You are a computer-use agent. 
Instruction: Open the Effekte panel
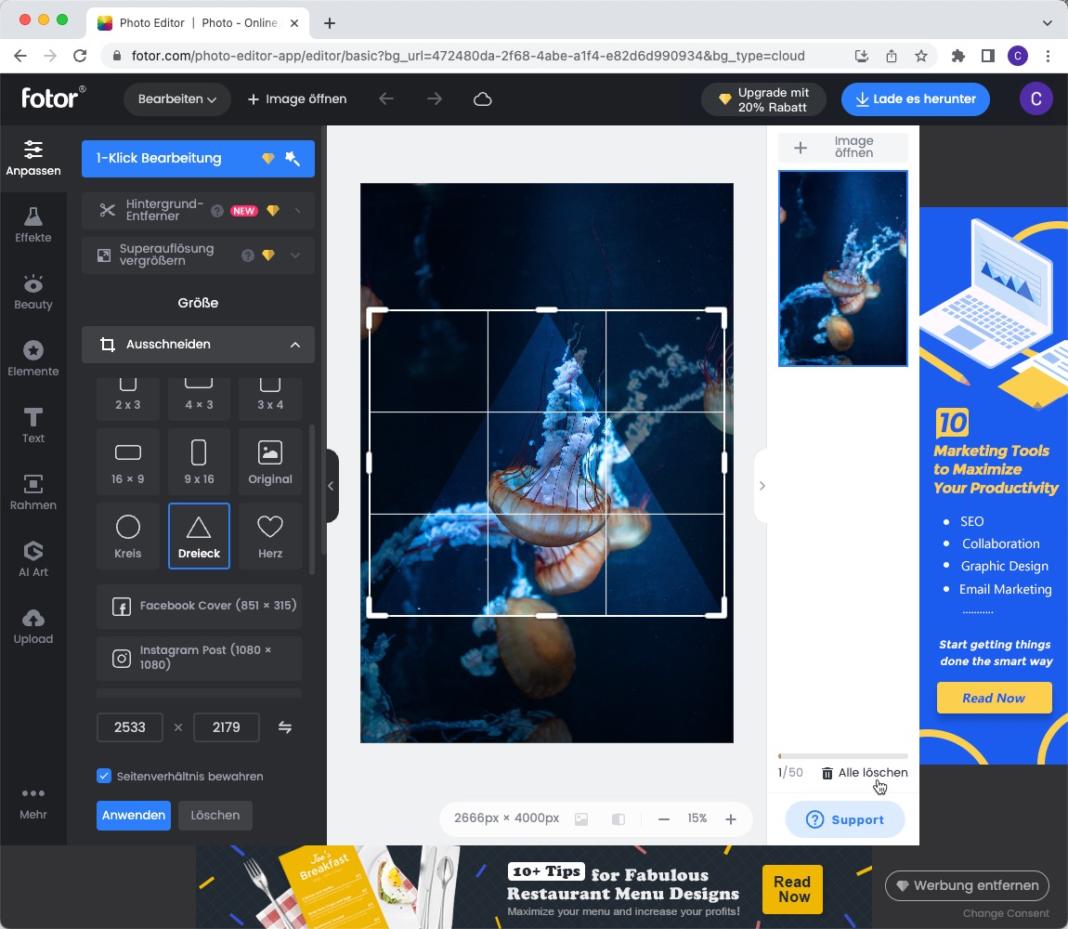[x=33, y=225]
